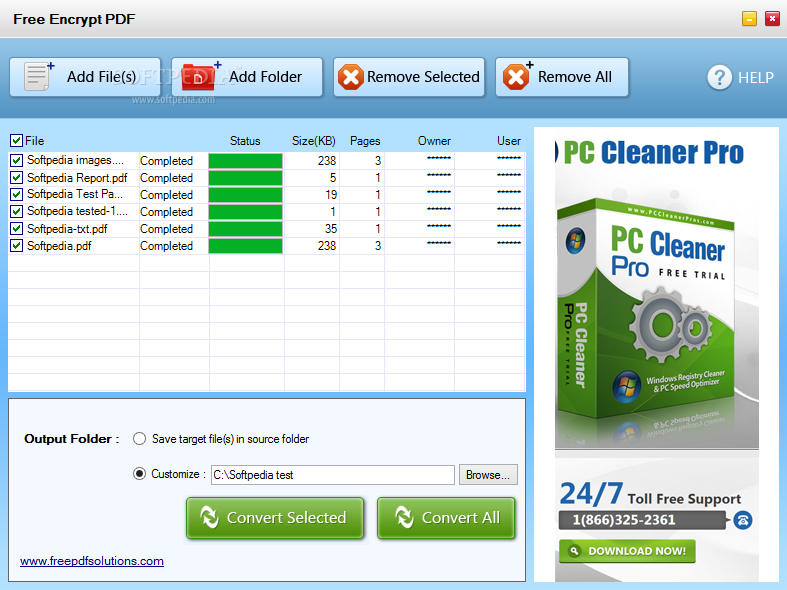Select file name Softpedia-txt.pdf
Viewport: 787px width, 590px height.
pos(67,229)
